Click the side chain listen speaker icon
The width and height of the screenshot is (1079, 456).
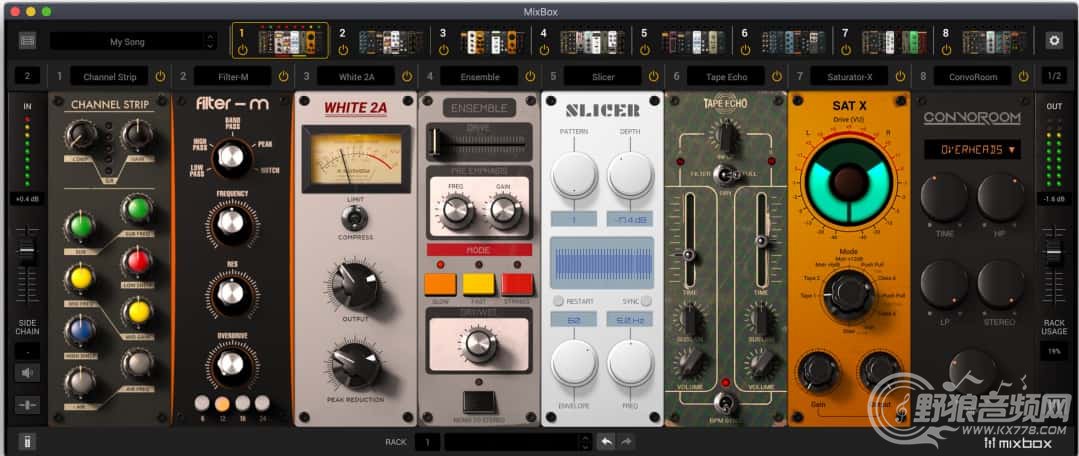(x=28, y=373)
